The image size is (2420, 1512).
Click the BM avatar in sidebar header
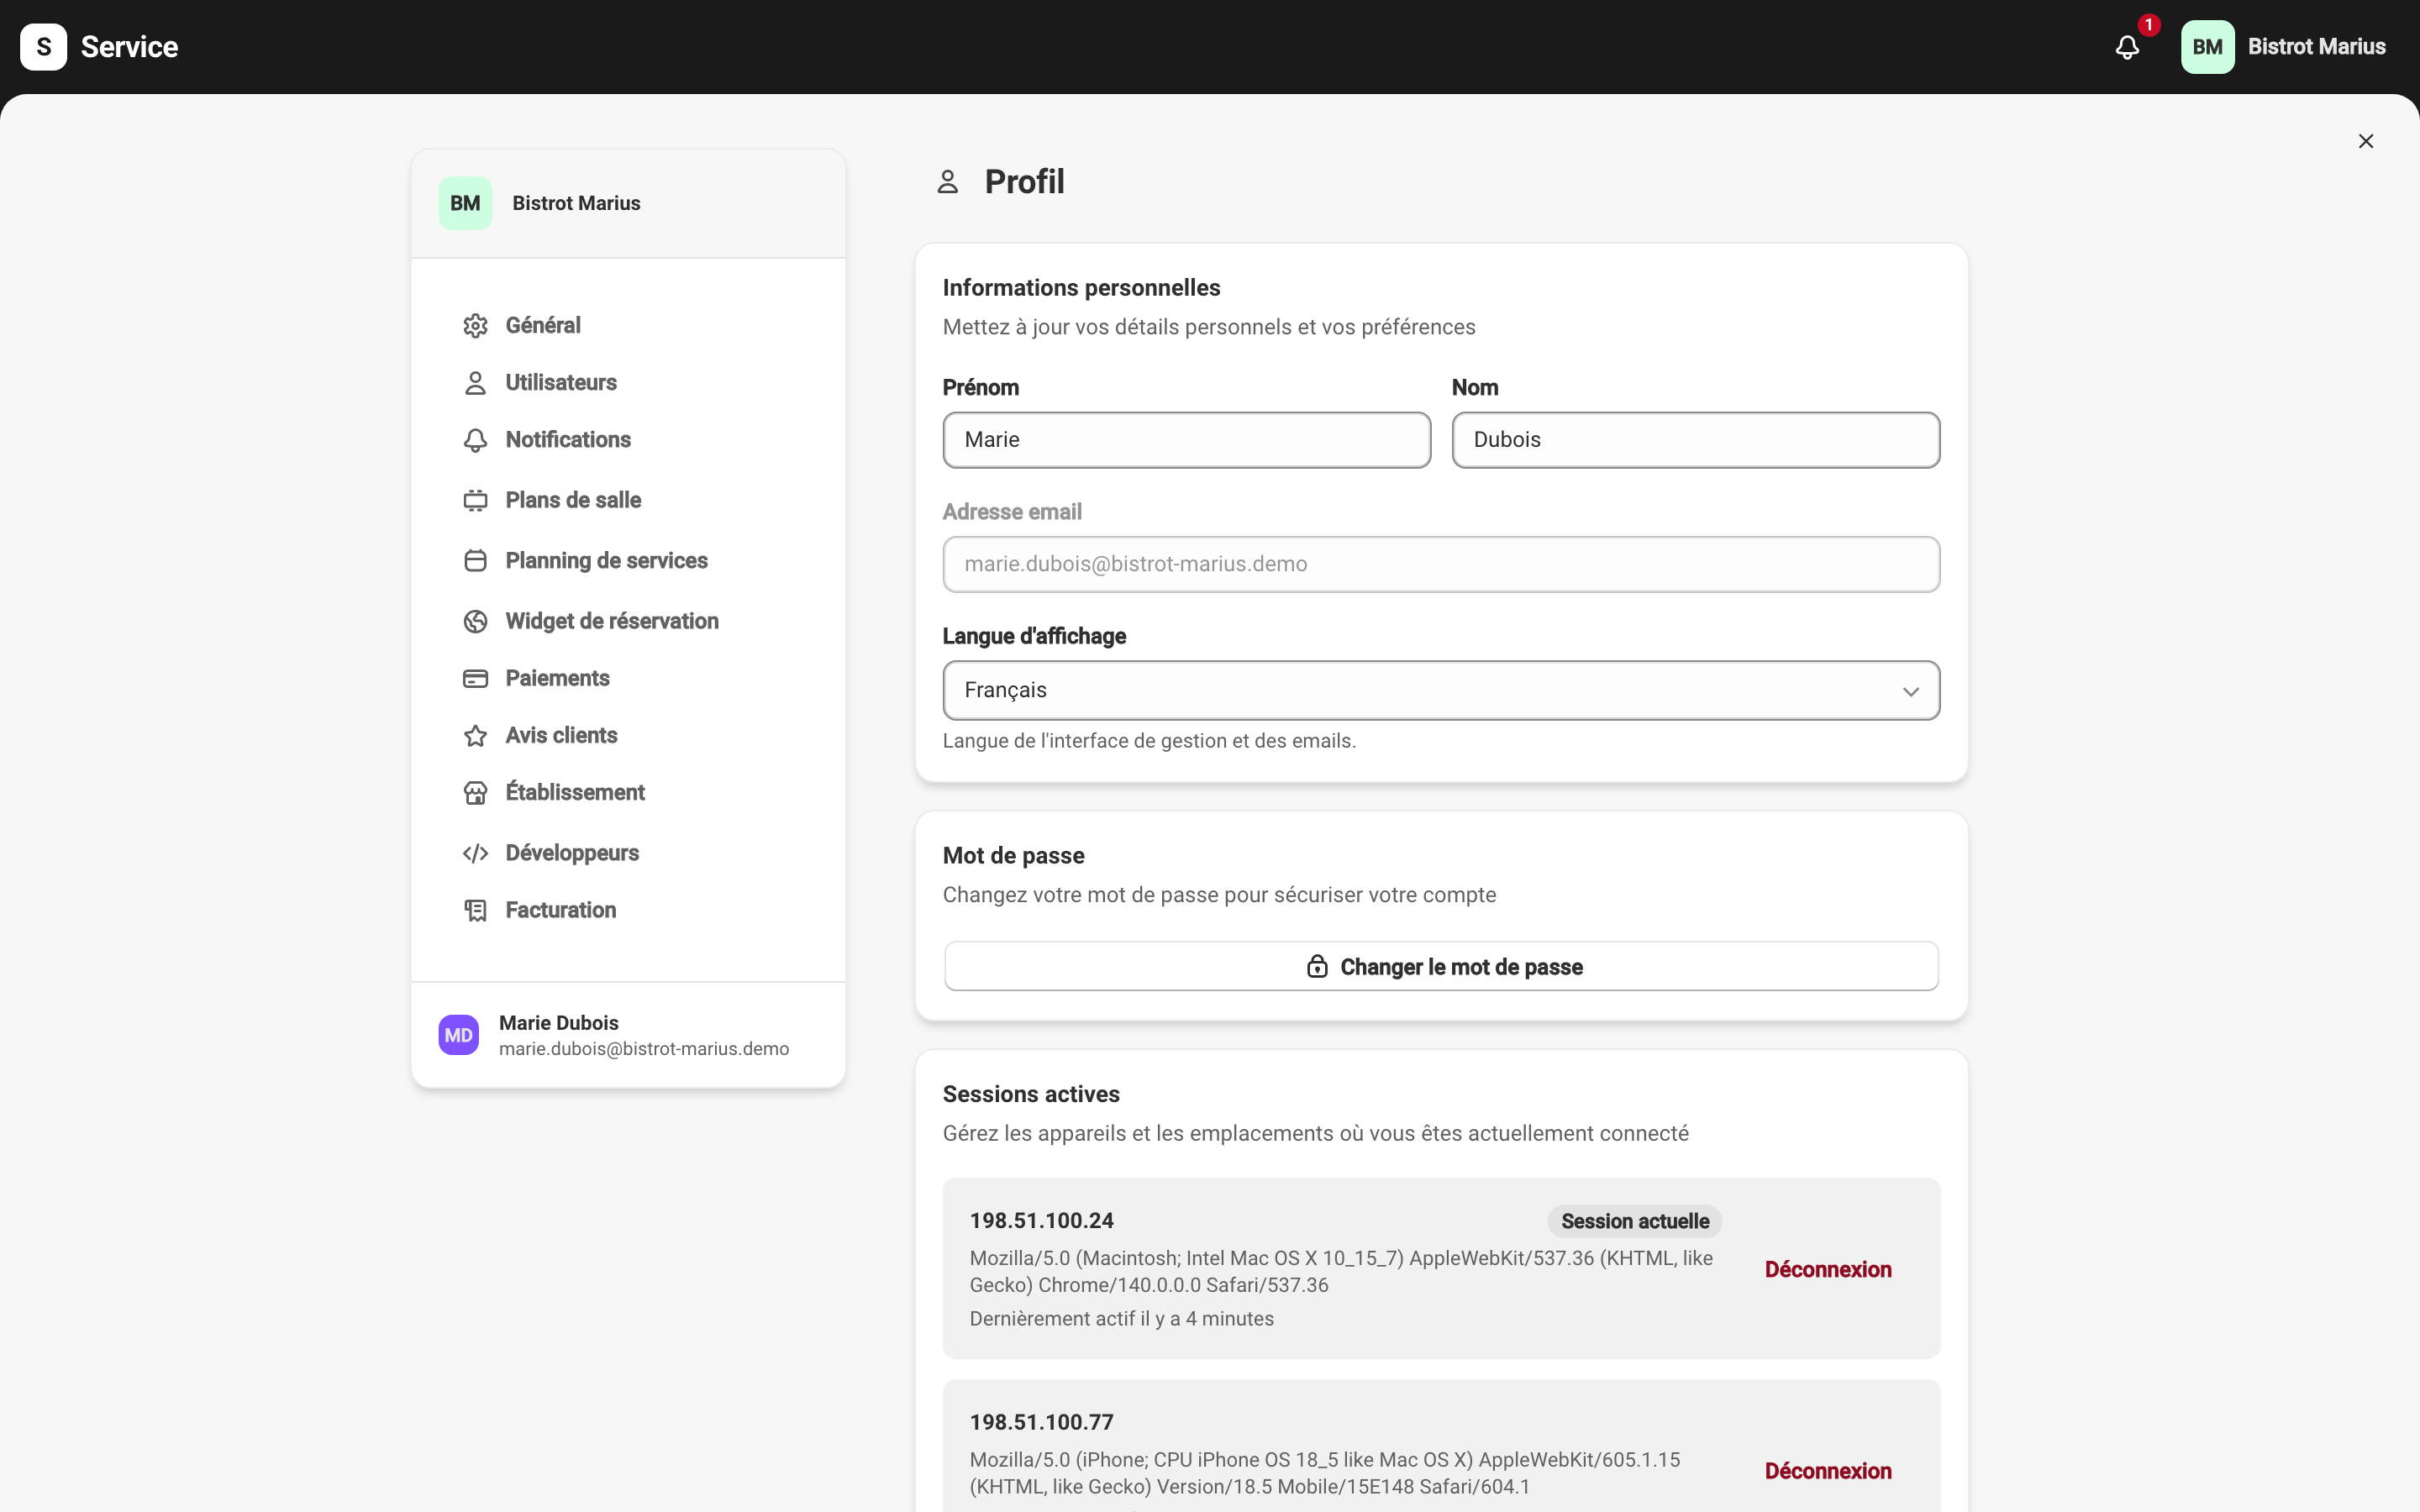[x=465, y=203]
